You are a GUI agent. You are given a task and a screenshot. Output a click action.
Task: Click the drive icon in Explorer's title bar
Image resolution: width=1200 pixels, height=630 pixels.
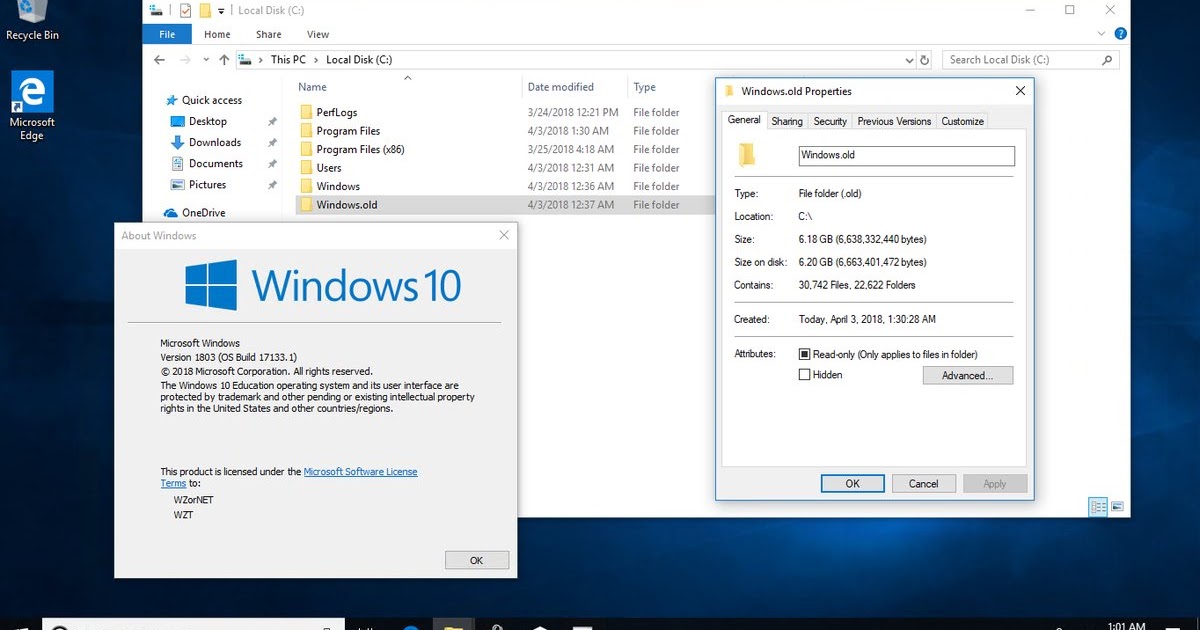154,10
